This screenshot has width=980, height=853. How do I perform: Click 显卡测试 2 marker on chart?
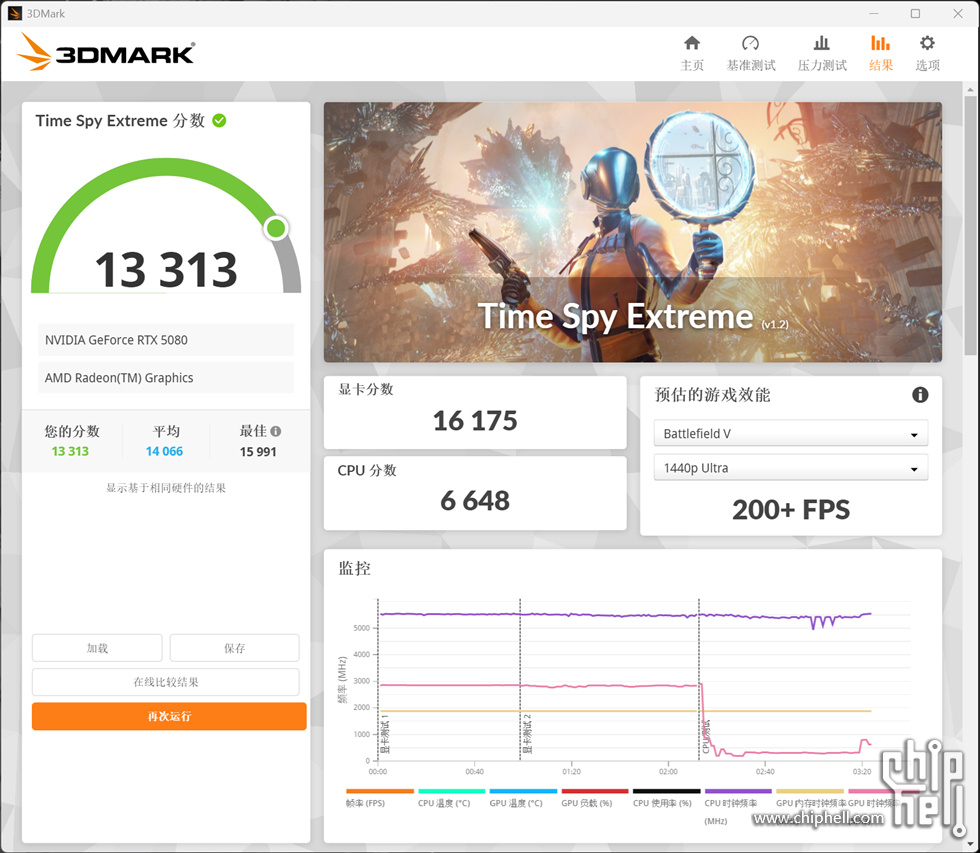(528, 734)
